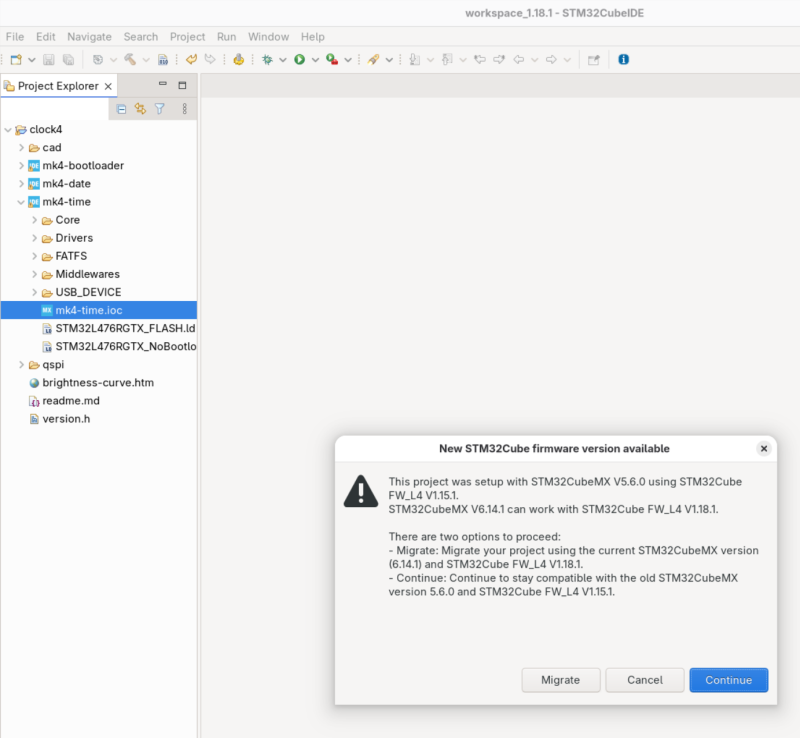The width and height of the screenshot is (800, 738).
Task: Open the Project menu
Action: (187, 37)
